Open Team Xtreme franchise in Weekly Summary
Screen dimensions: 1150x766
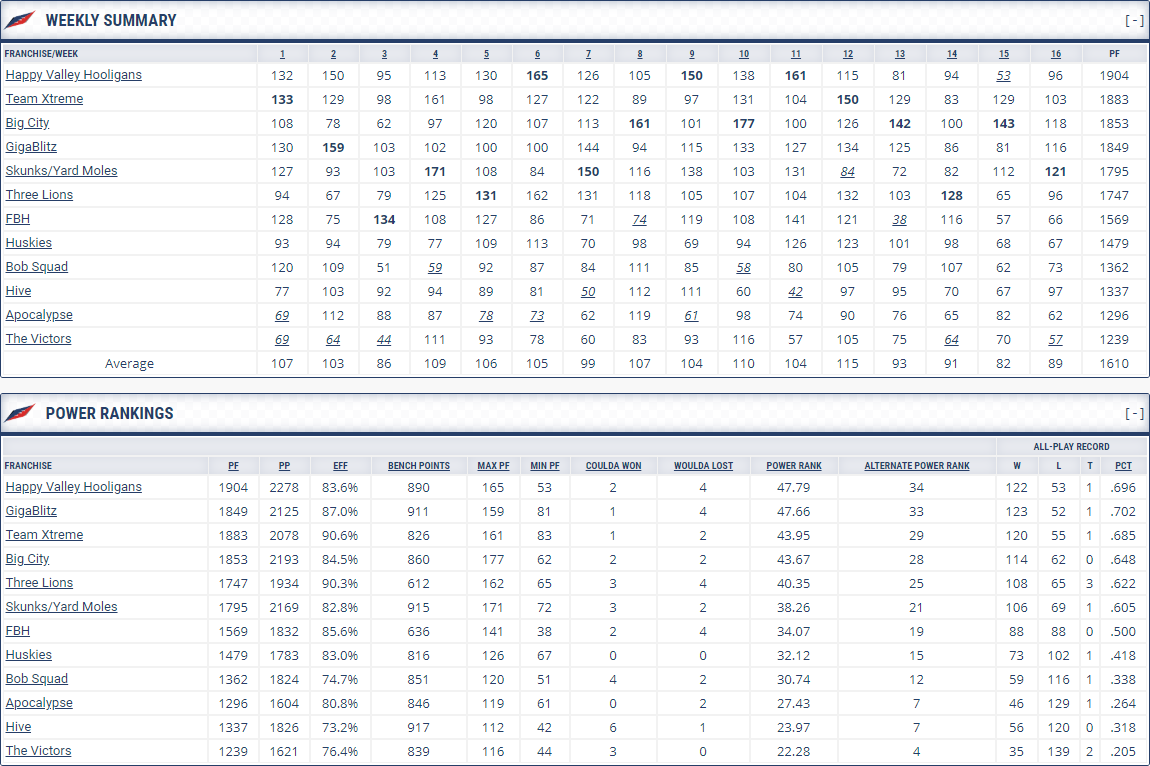click(x=44, y=99)
